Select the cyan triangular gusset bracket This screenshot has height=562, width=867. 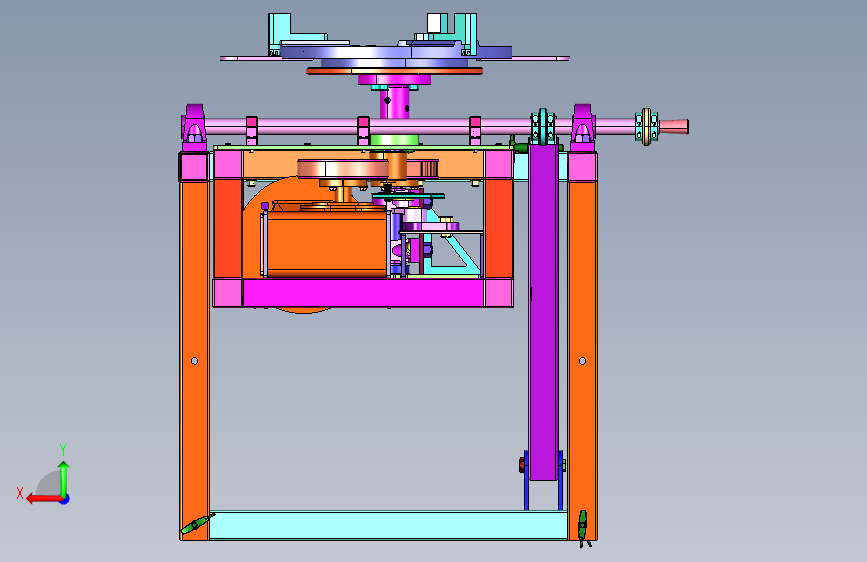click(x=452, y=243)
